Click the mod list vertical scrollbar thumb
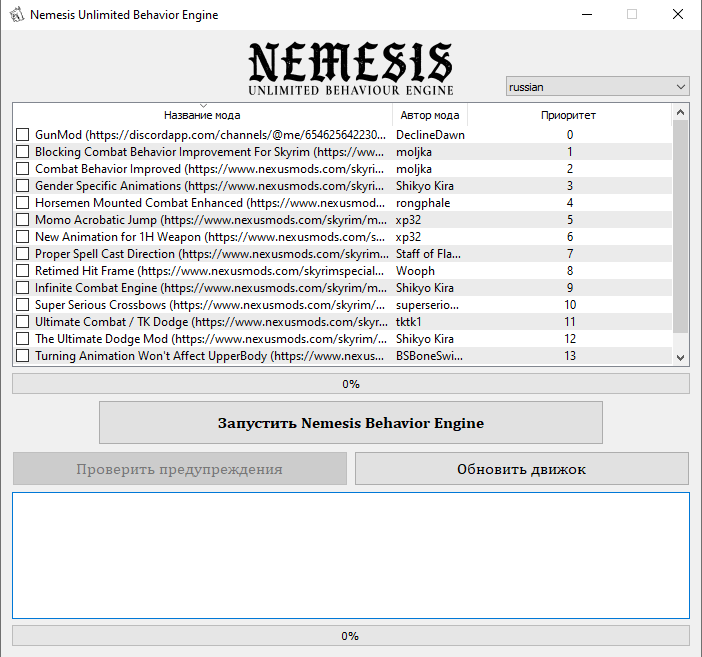Viewport: 702px width, 657px height. pos(680,225)
